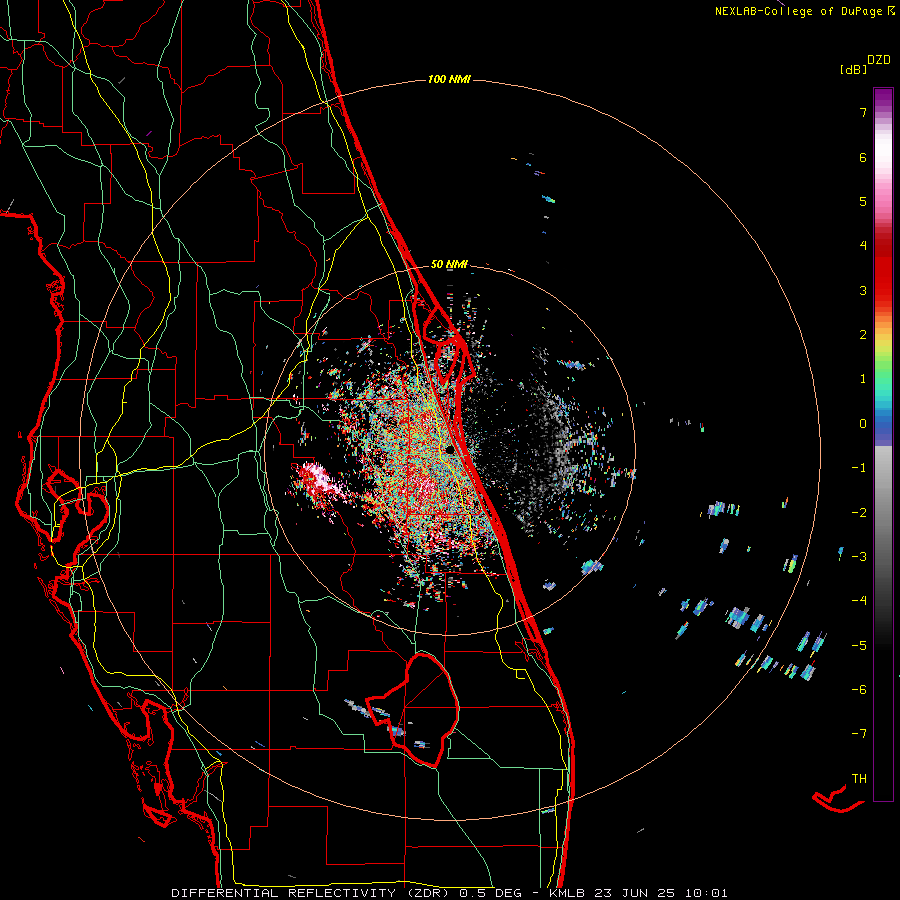Click the 50 NMI range ring label
Viewport: 900px width, 900px height.
[449, 264]
